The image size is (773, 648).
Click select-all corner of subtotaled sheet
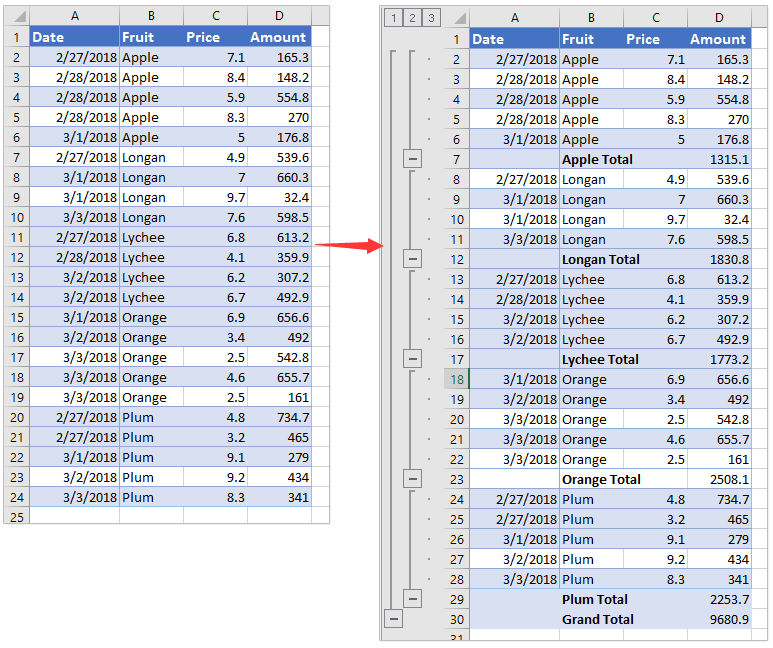click(457, 17)
